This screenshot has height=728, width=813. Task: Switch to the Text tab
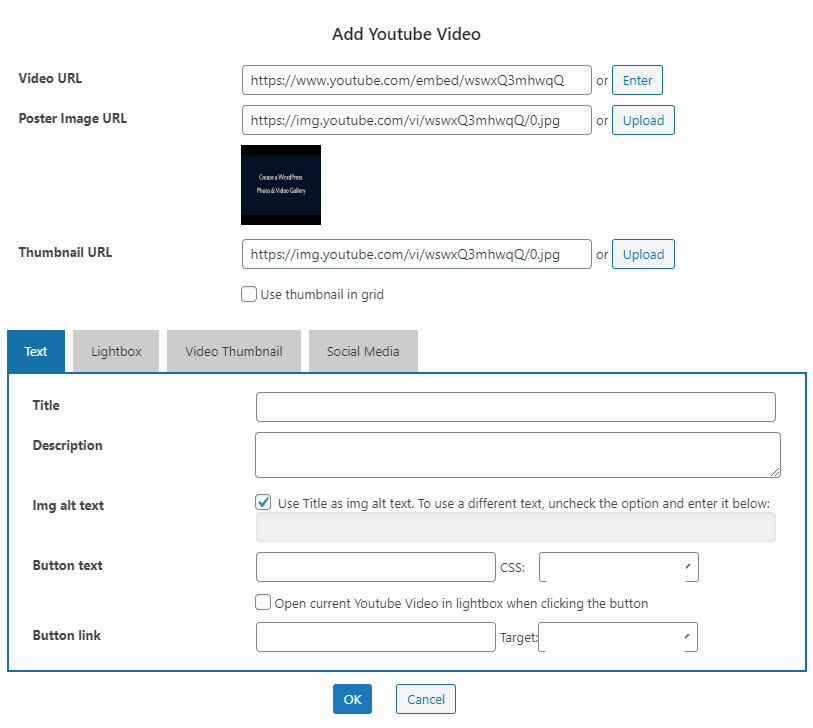click(x=36, y=351)
